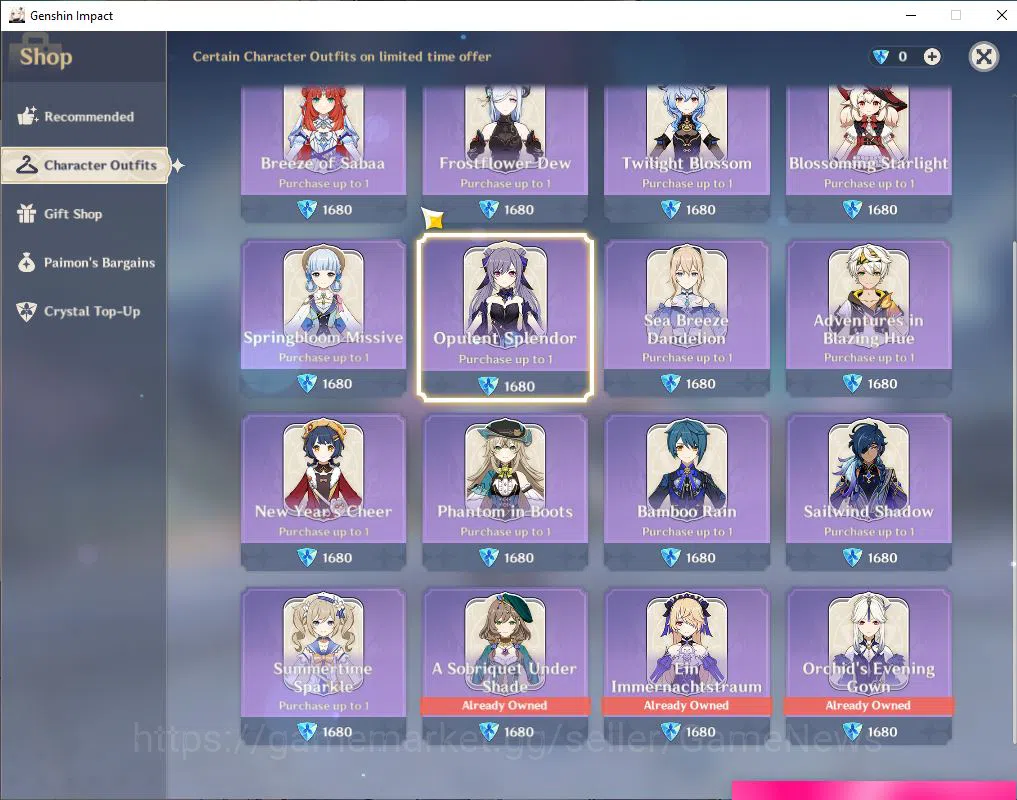Click 1680 price under Twilight Blossom
This screenshot has height=800, width=1017.
700,210
